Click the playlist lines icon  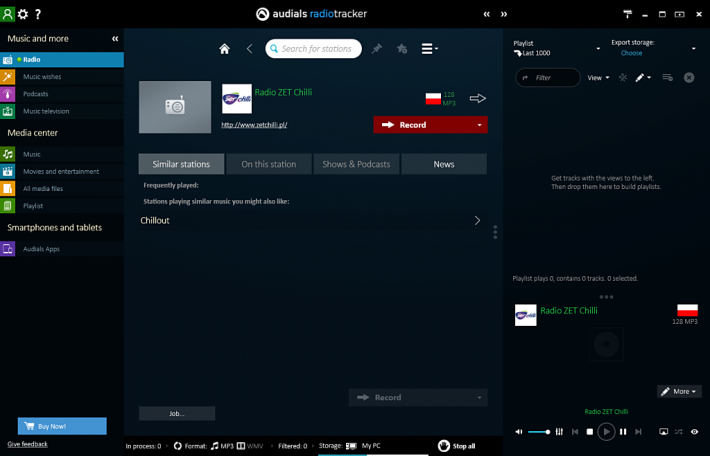pyautogui.click(x=667, y=78)
